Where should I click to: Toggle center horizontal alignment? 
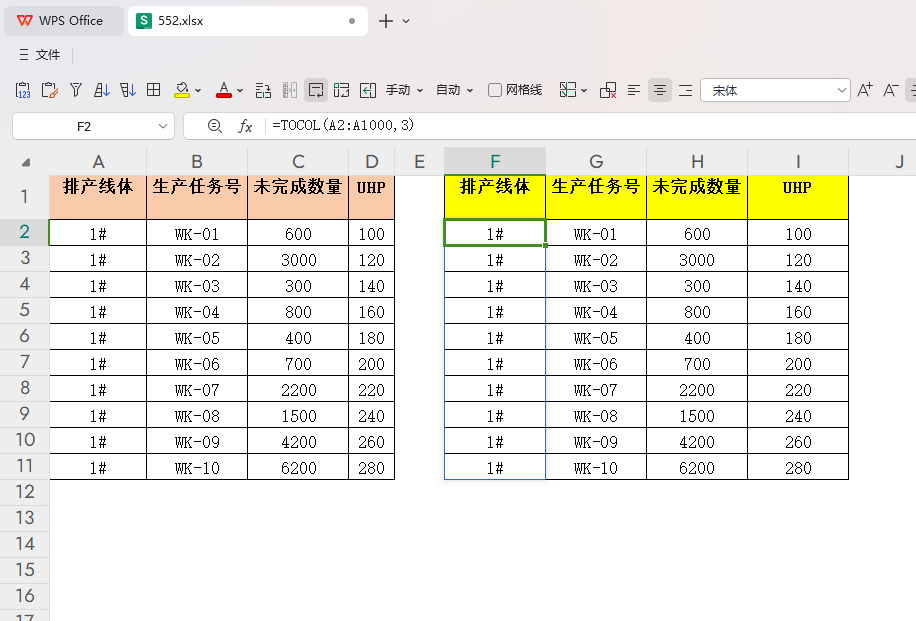(660, 90)
